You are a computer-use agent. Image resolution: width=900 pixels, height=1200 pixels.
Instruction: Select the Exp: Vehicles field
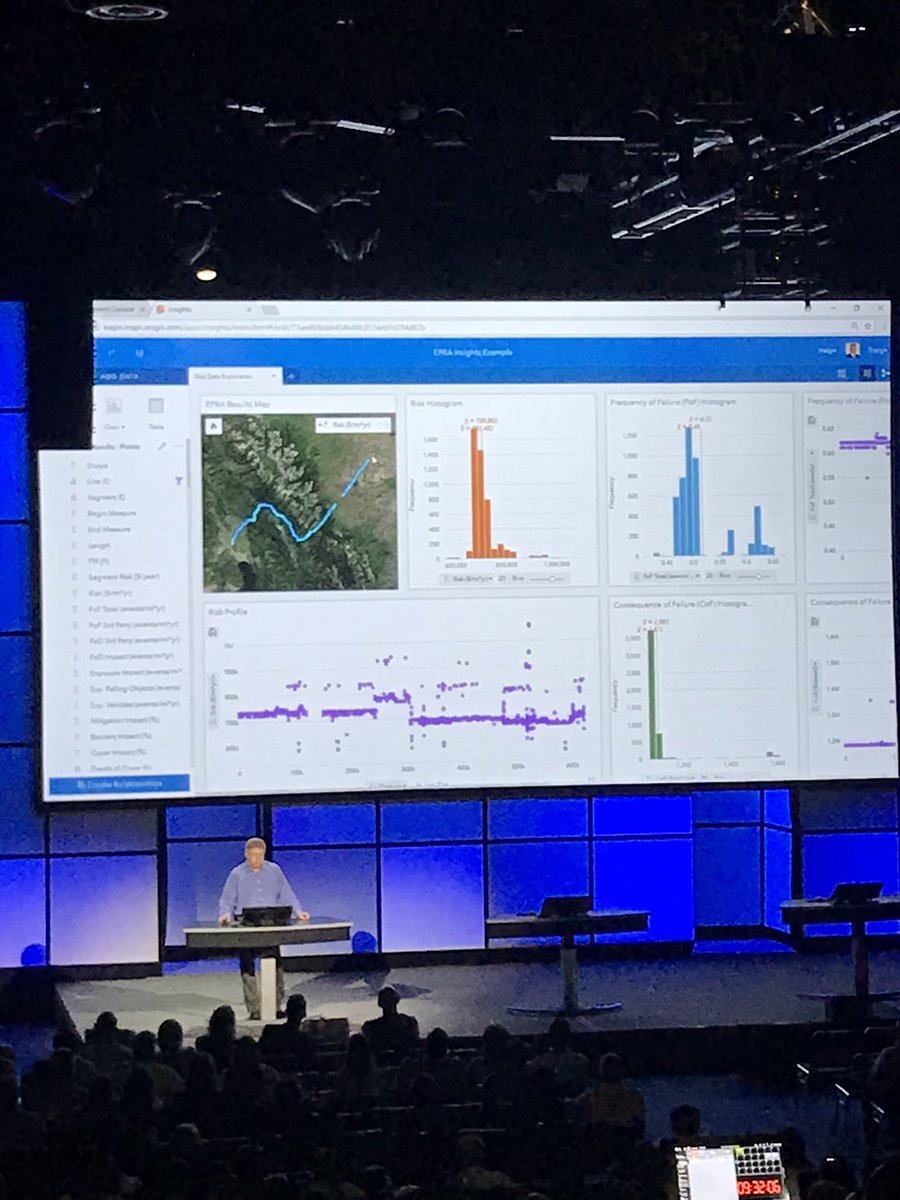pos(135,704)
